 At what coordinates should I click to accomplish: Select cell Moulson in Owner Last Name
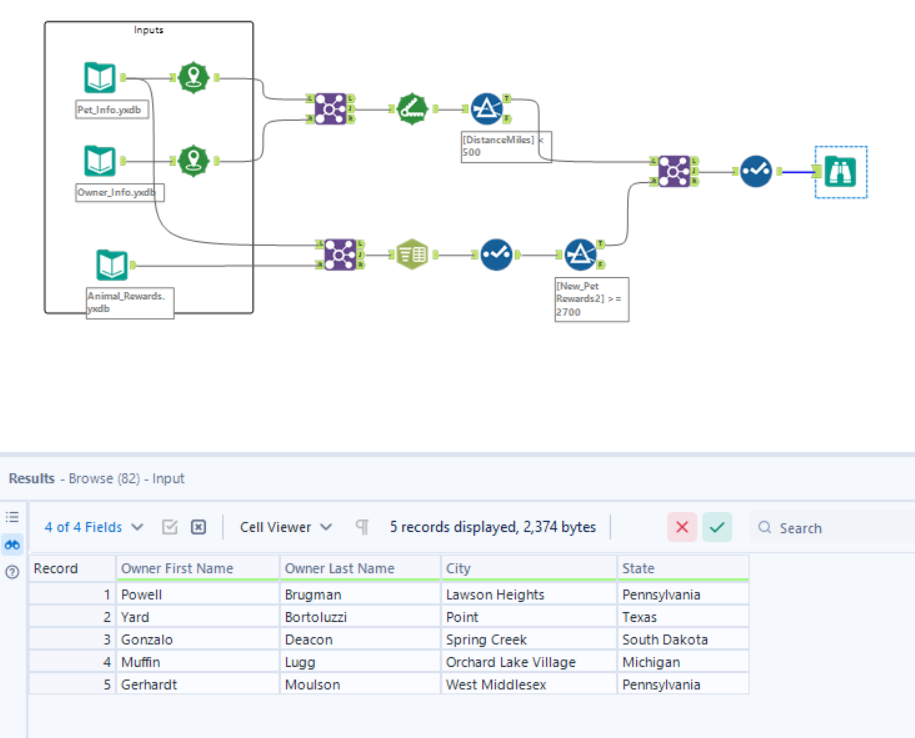360,684
